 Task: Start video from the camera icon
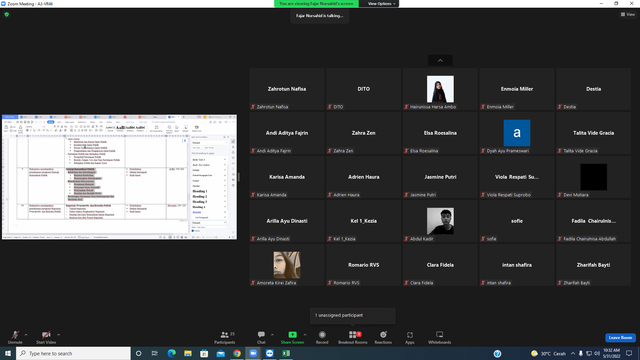46,337
